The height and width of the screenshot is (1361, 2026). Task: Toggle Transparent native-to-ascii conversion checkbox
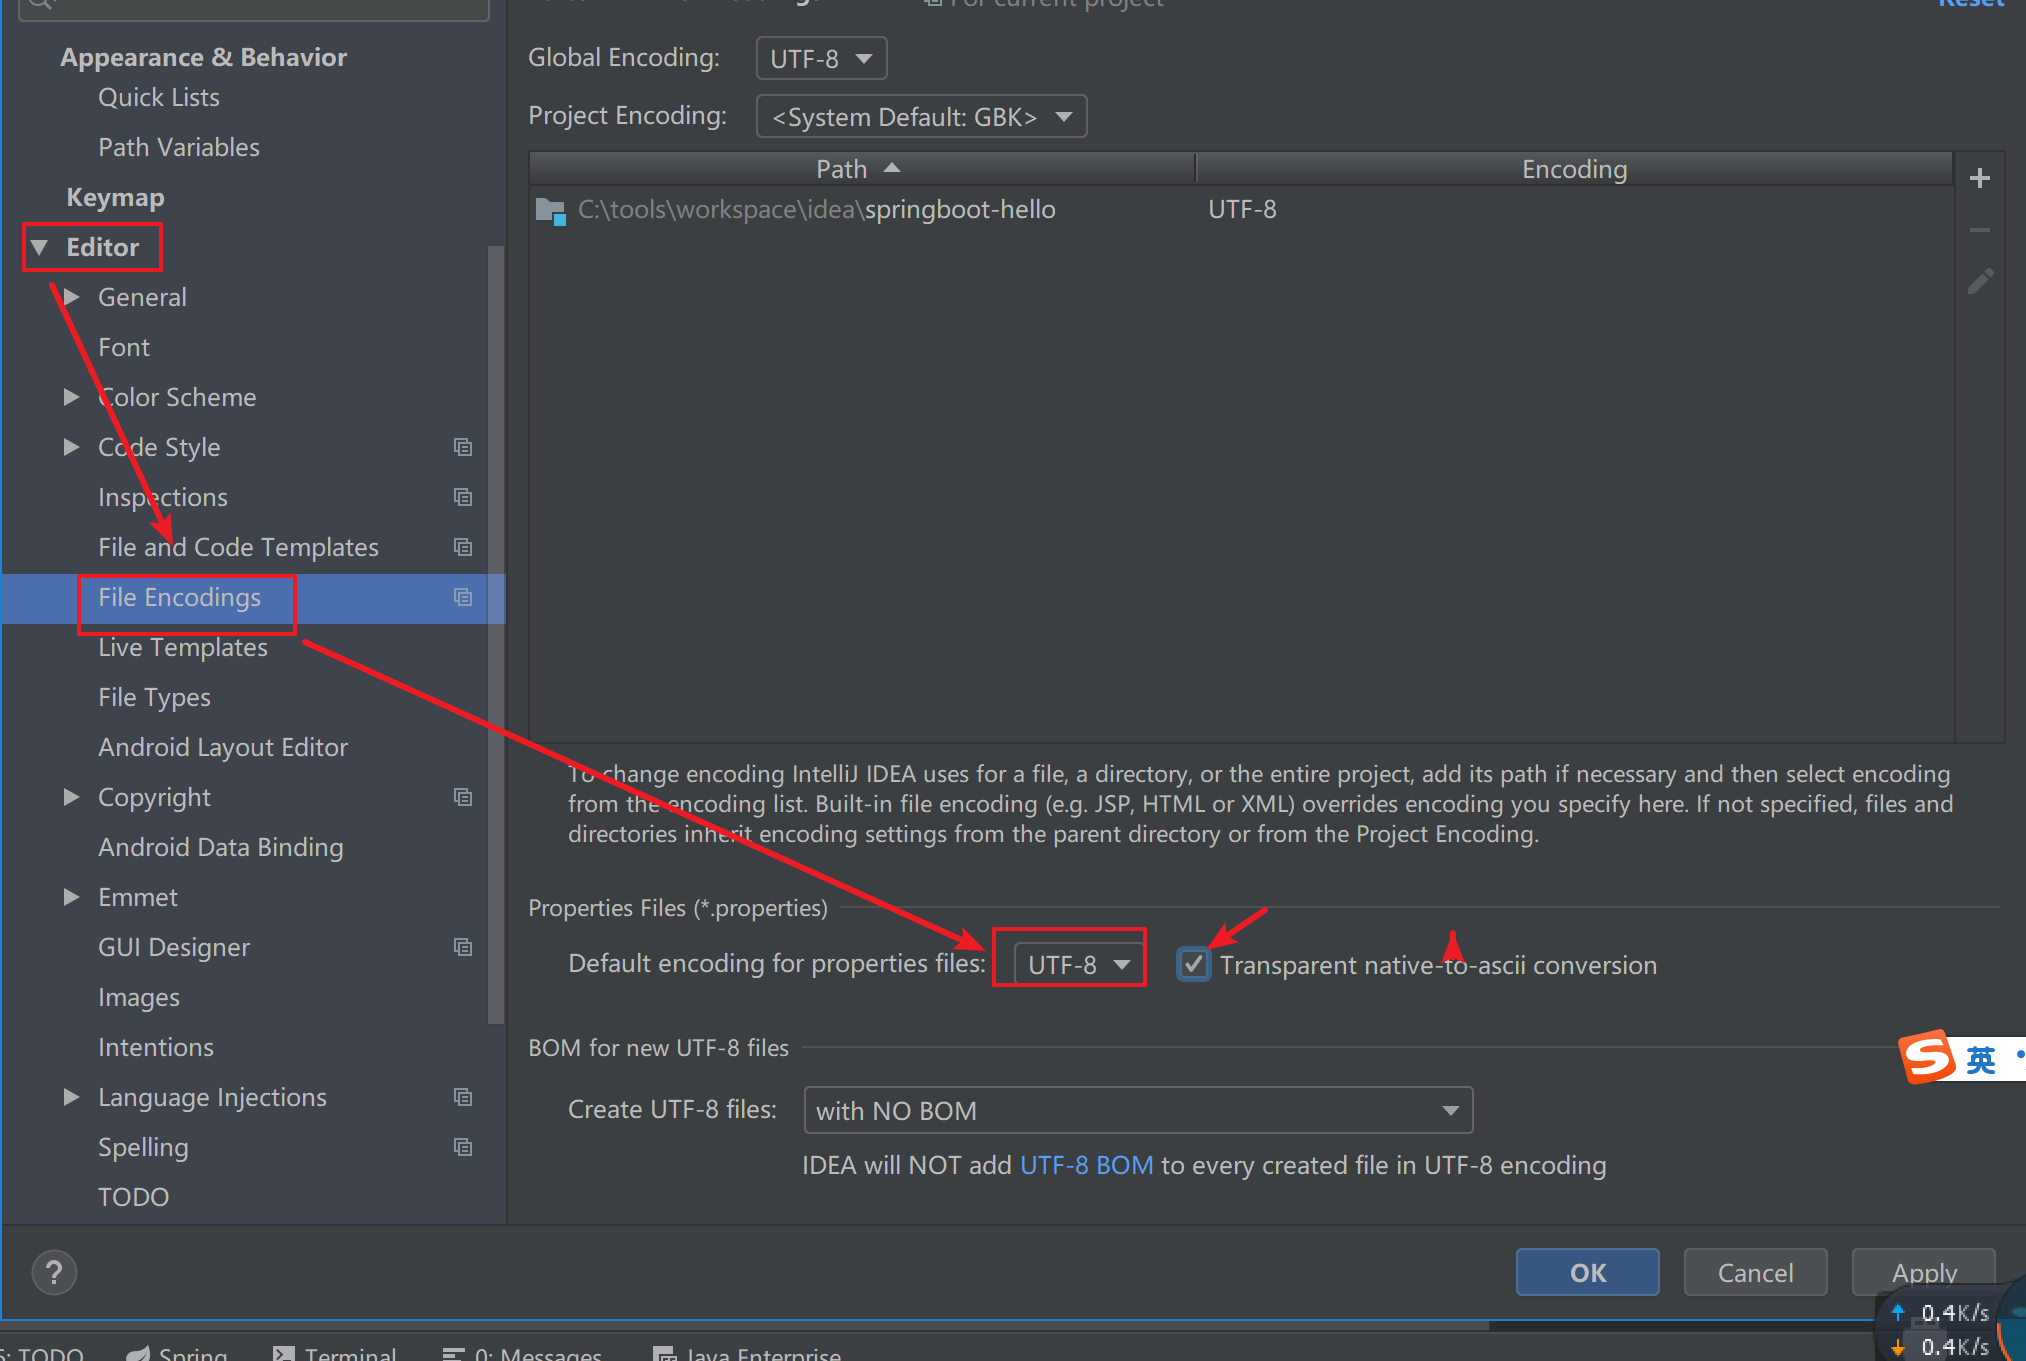pos(1193,965)
